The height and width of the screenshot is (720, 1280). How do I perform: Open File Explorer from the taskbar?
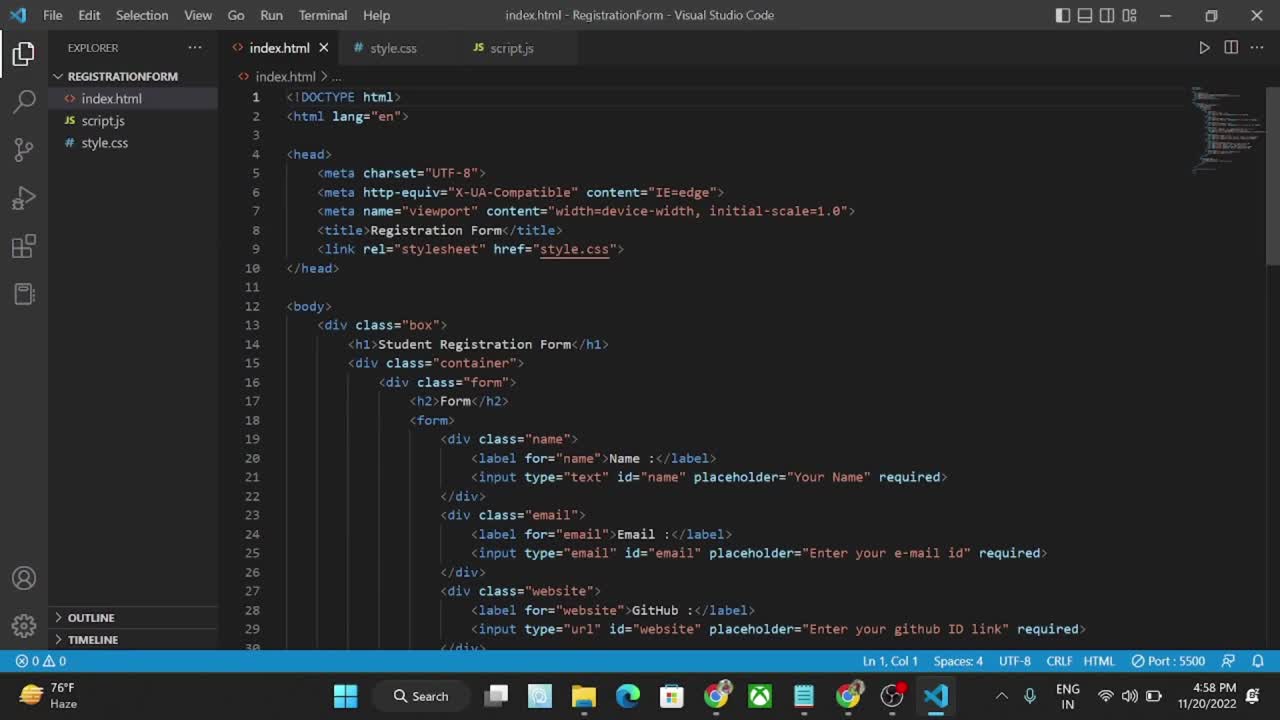tap(584, 696)
